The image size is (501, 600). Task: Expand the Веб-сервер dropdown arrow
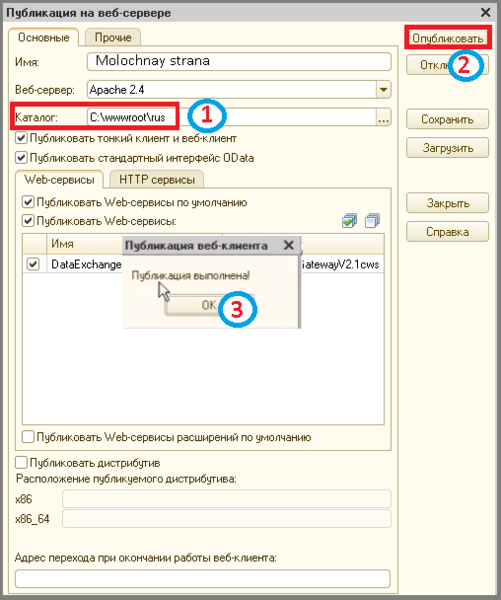pyautogui.click(x=384, y=90)
